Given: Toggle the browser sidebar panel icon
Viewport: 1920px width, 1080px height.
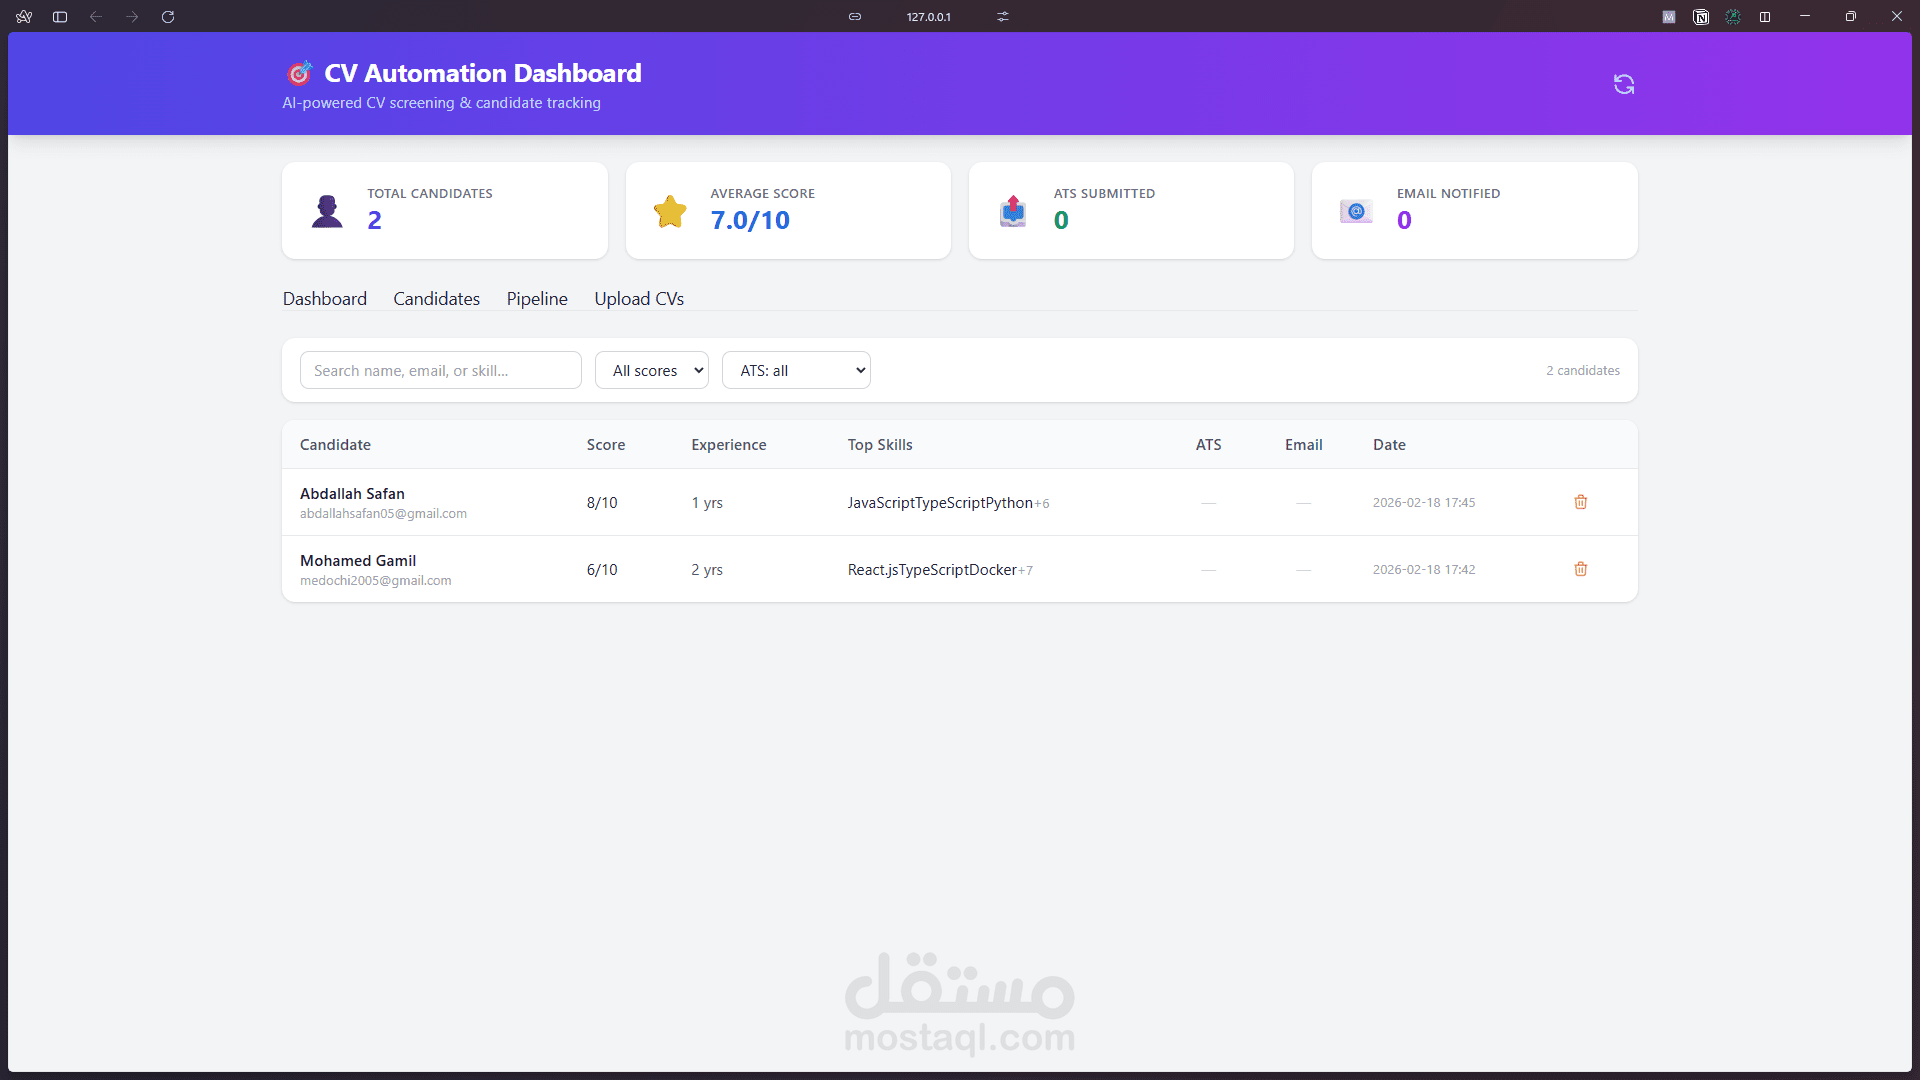Looking at the screenshot, I should pos(60,17).
